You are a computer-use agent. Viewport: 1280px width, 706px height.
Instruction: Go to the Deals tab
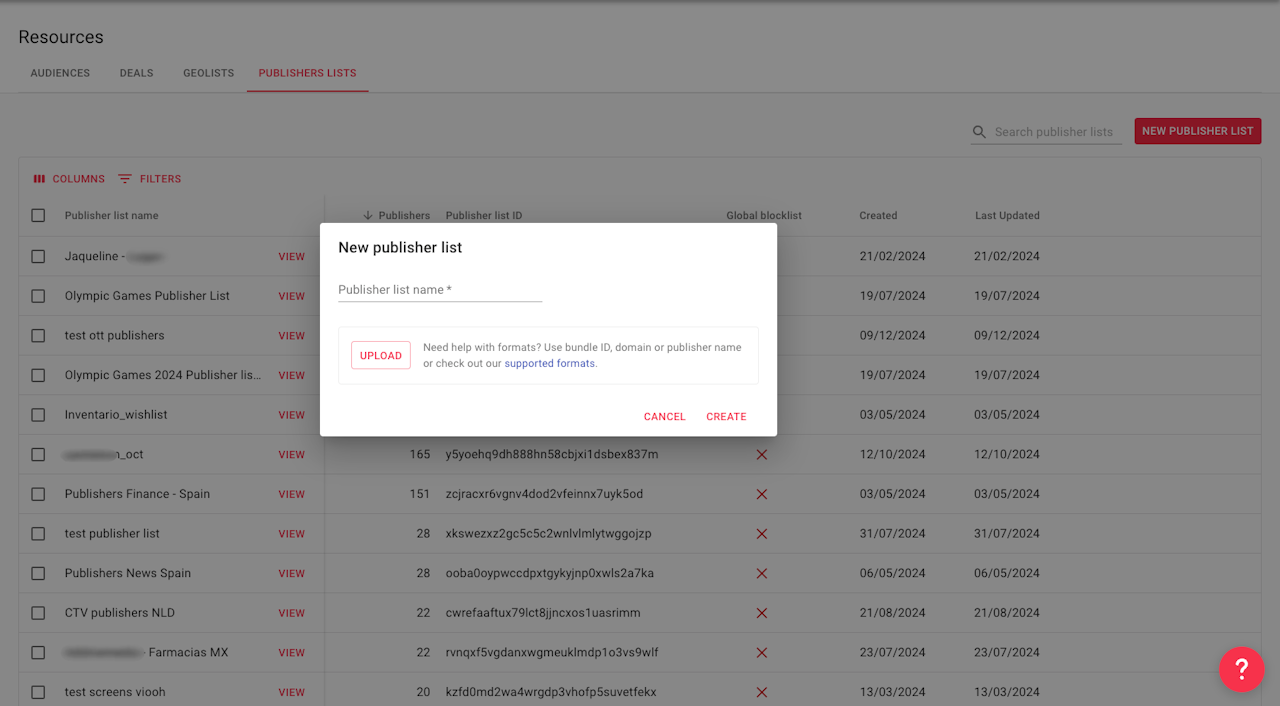coord(136,73)
